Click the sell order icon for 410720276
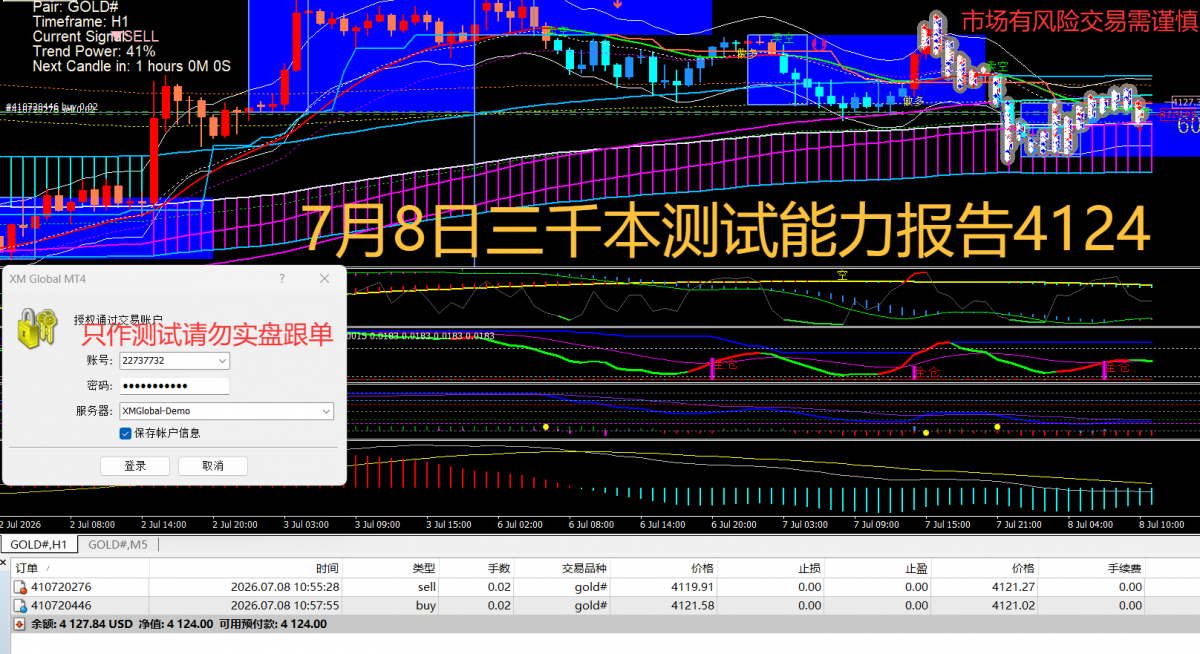1200x654 pixels. (20, 587)
